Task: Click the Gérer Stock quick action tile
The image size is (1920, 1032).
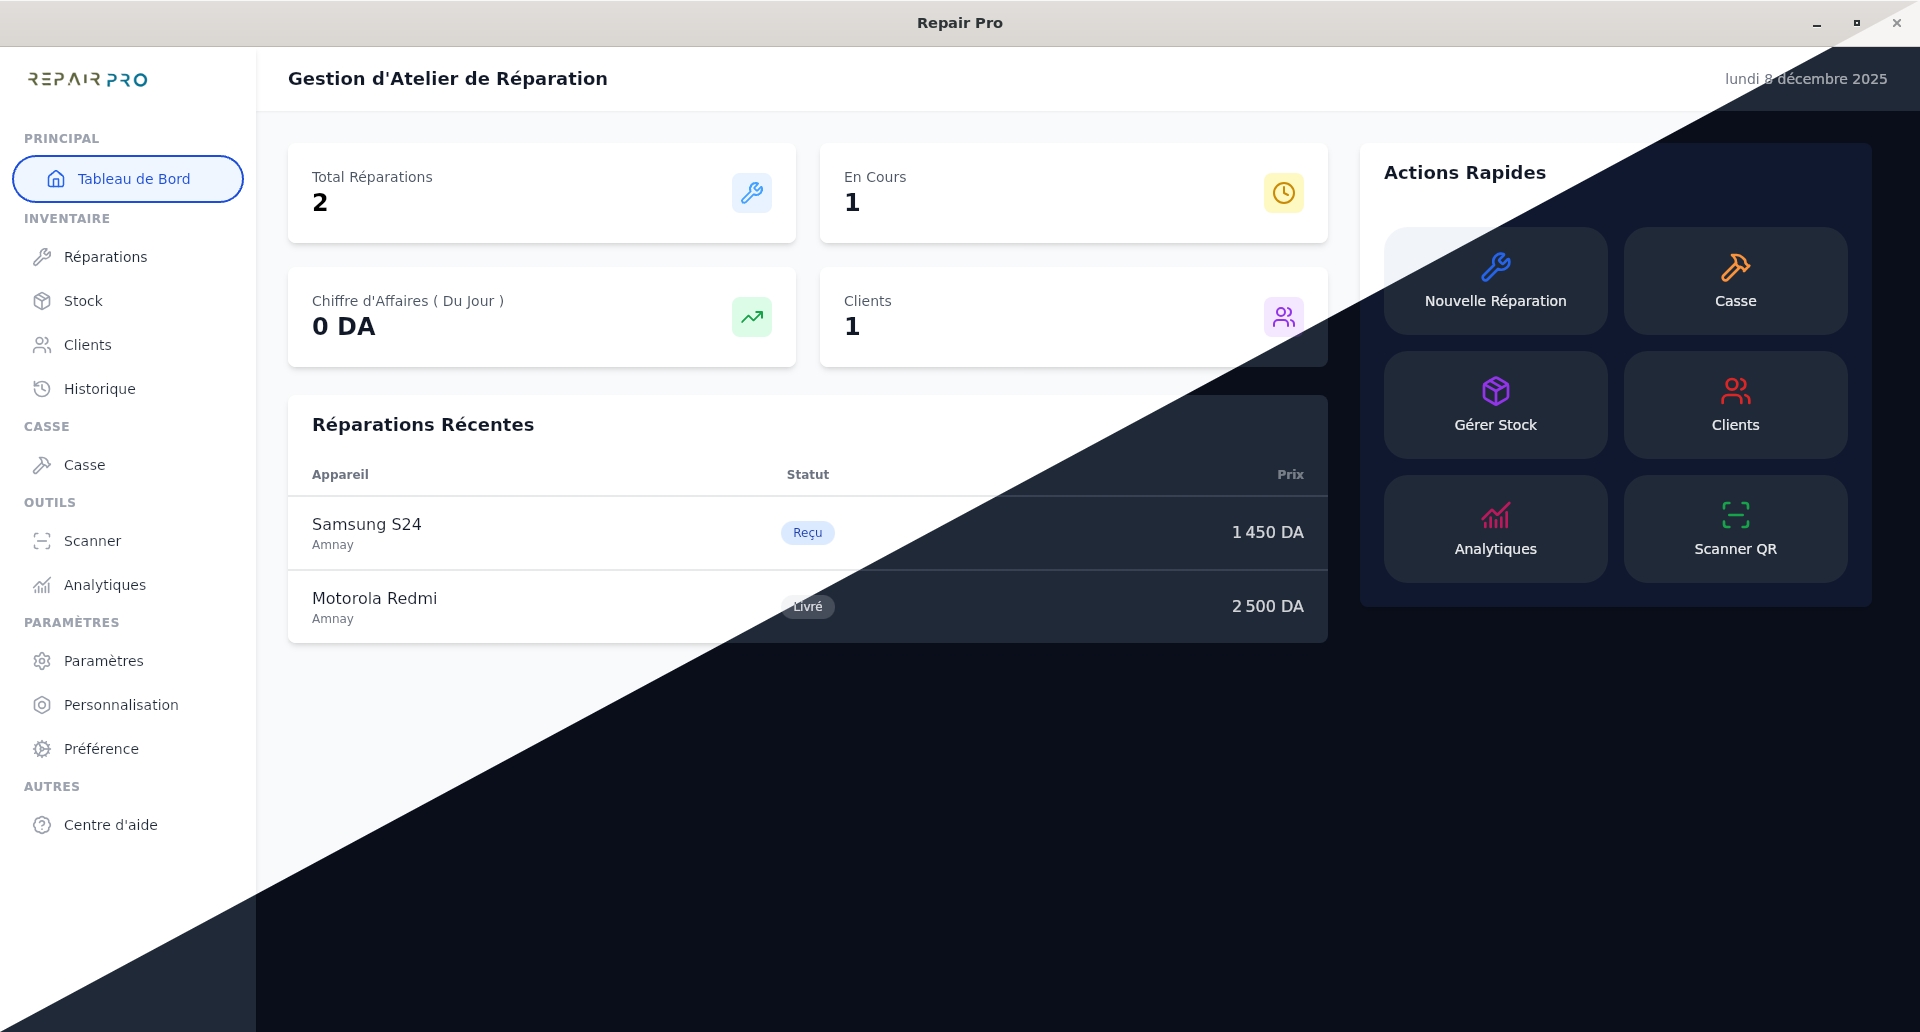Action: coord(1495,404)
